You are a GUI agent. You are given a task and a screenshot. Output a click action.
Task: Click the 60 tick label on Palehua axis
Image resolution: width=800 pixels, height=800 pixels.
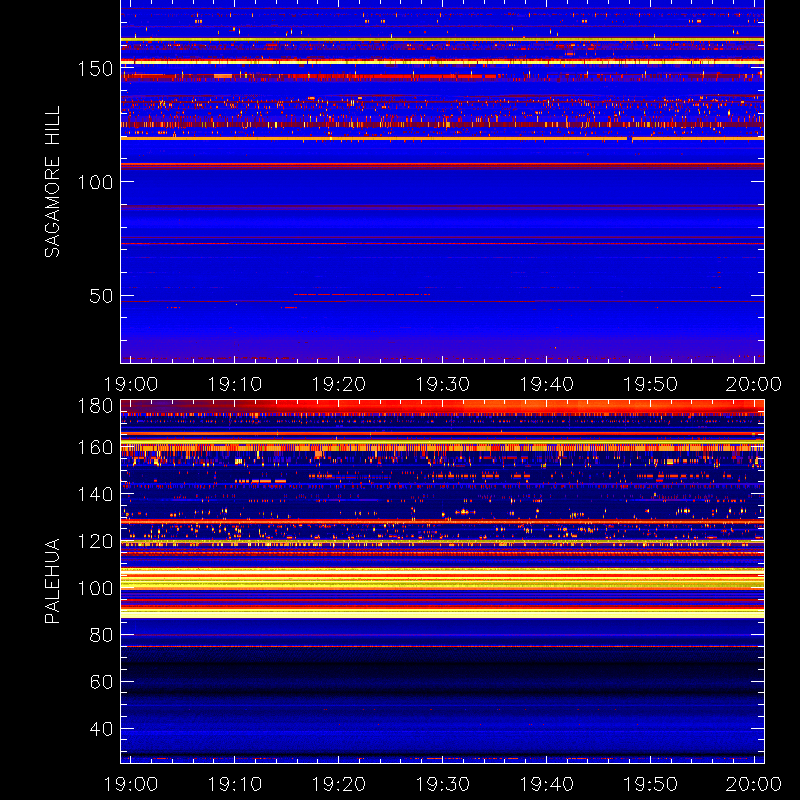101,682
